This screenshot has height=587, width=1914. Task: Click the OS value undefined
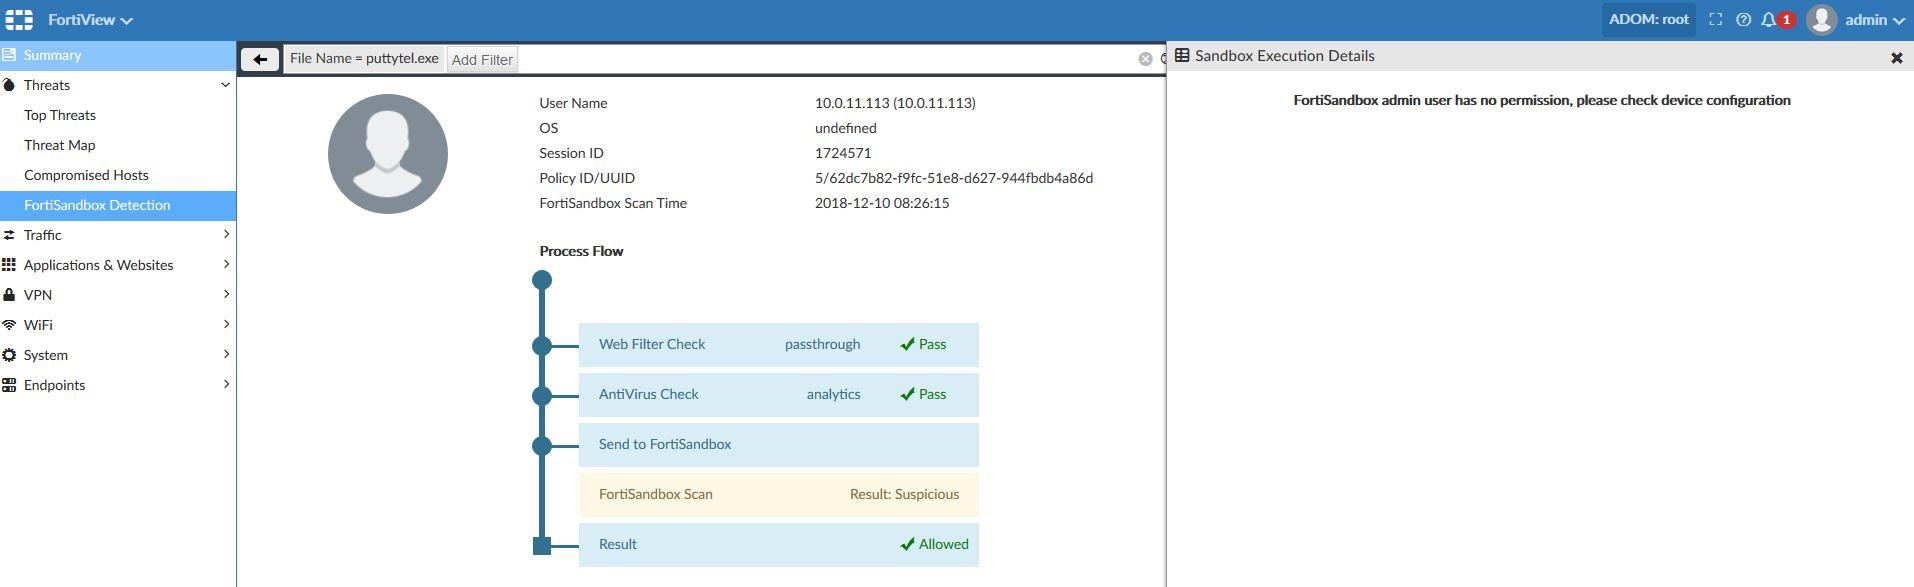pyautogui.click(x=846, y=128)
